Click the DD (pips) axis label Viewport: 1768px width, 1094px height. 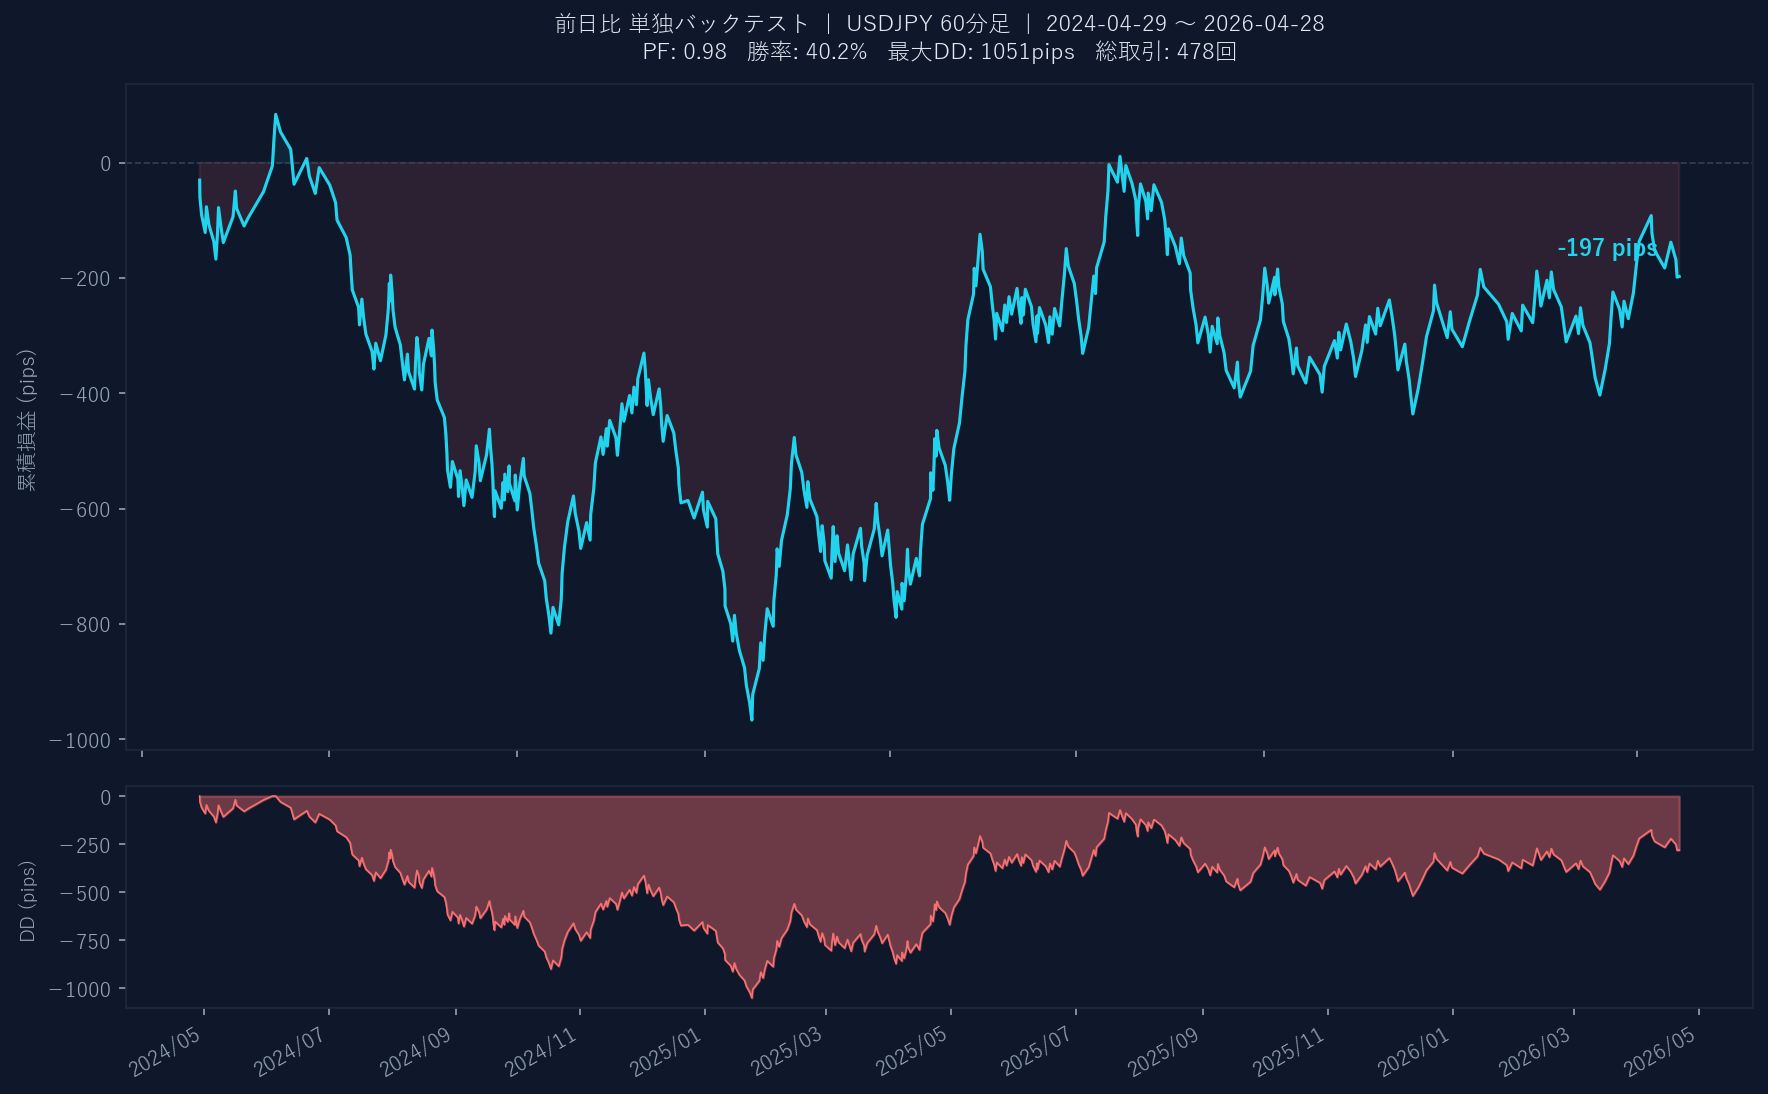pyautogui.click(x=27, y=901)
